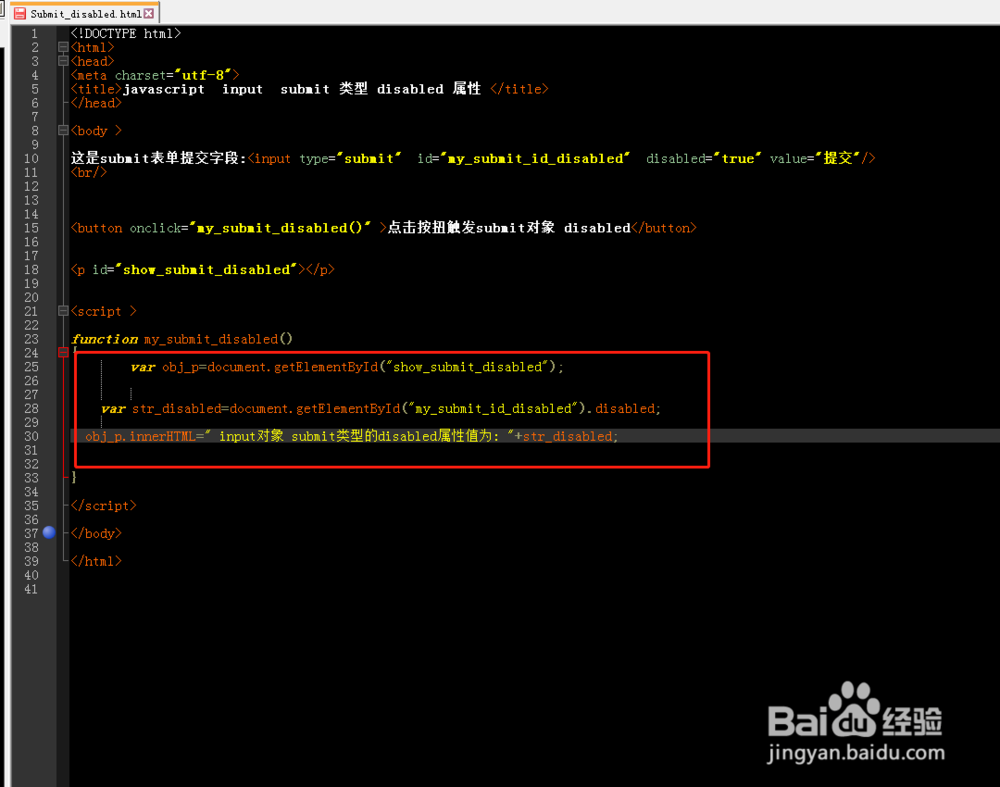Click the red save-state icon on the file tab

pyautogui.click(x=20, y=13)
